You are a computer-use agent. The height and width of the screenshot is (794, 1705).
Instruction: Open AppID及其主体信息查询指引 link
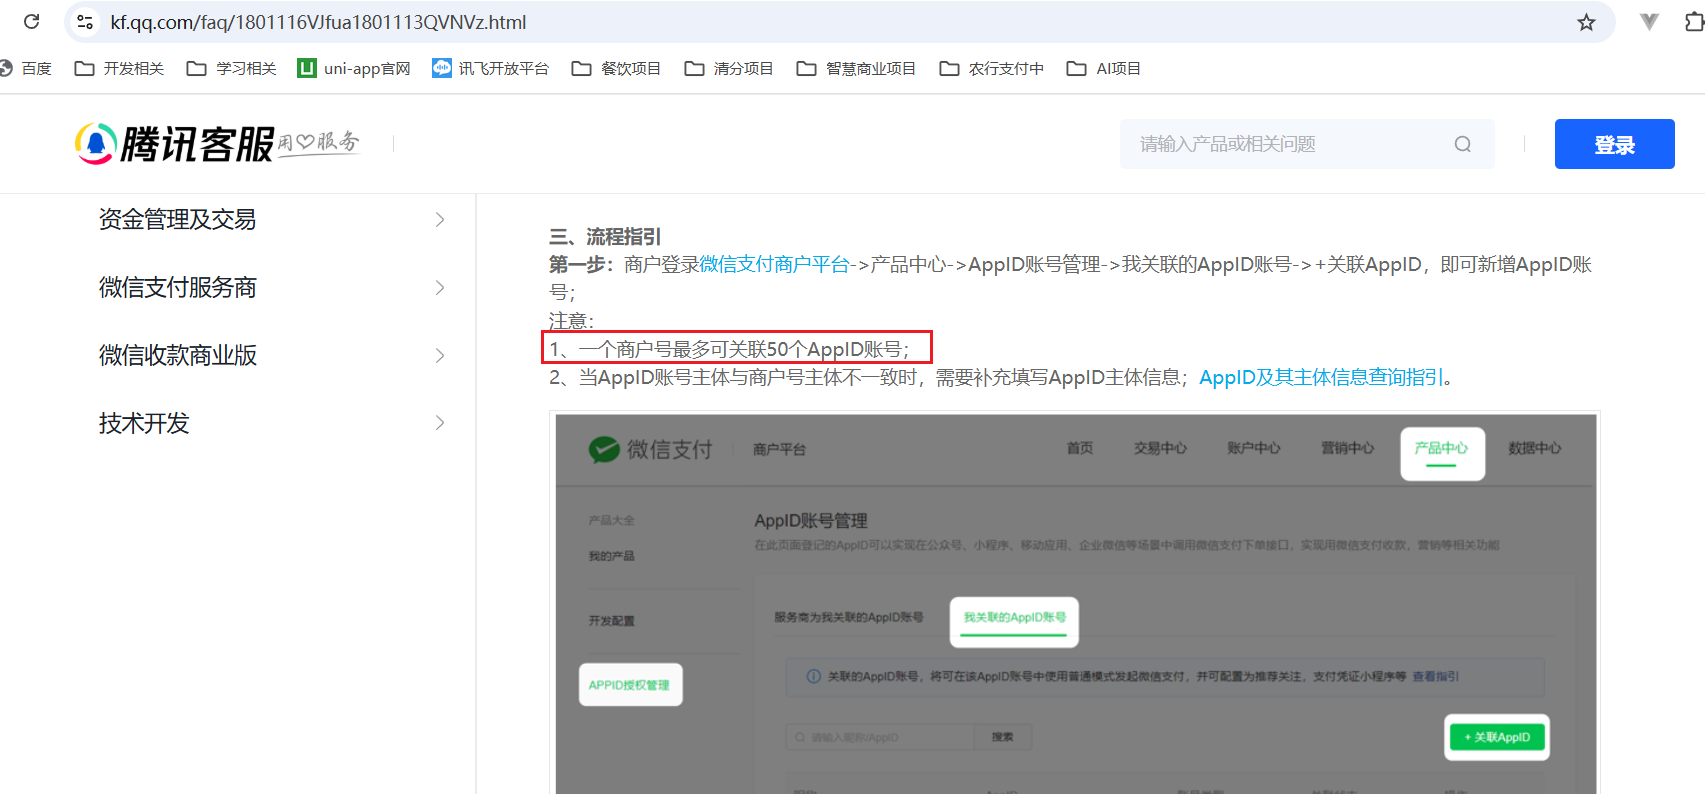pyautogui.click(x=1321, y=377)
